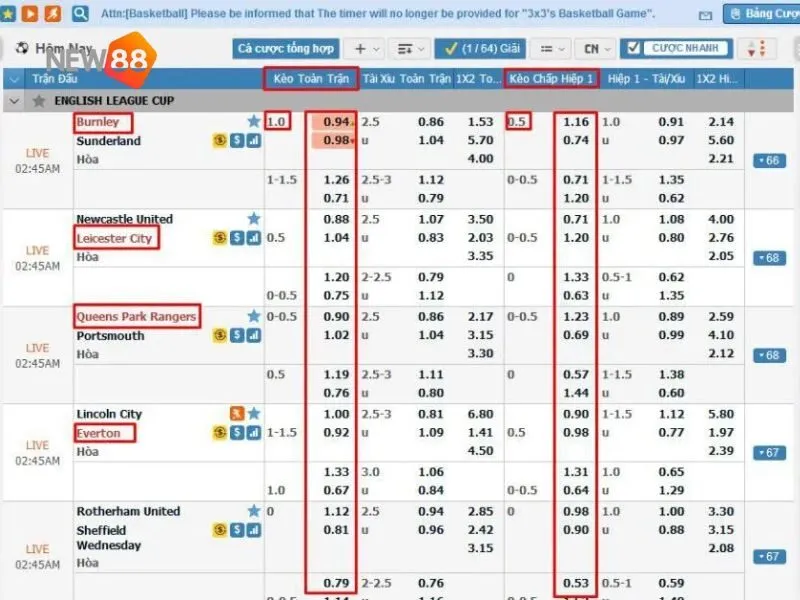Favorite the Newcastle United match star
800x600 pixels.
tap(254, 219)
